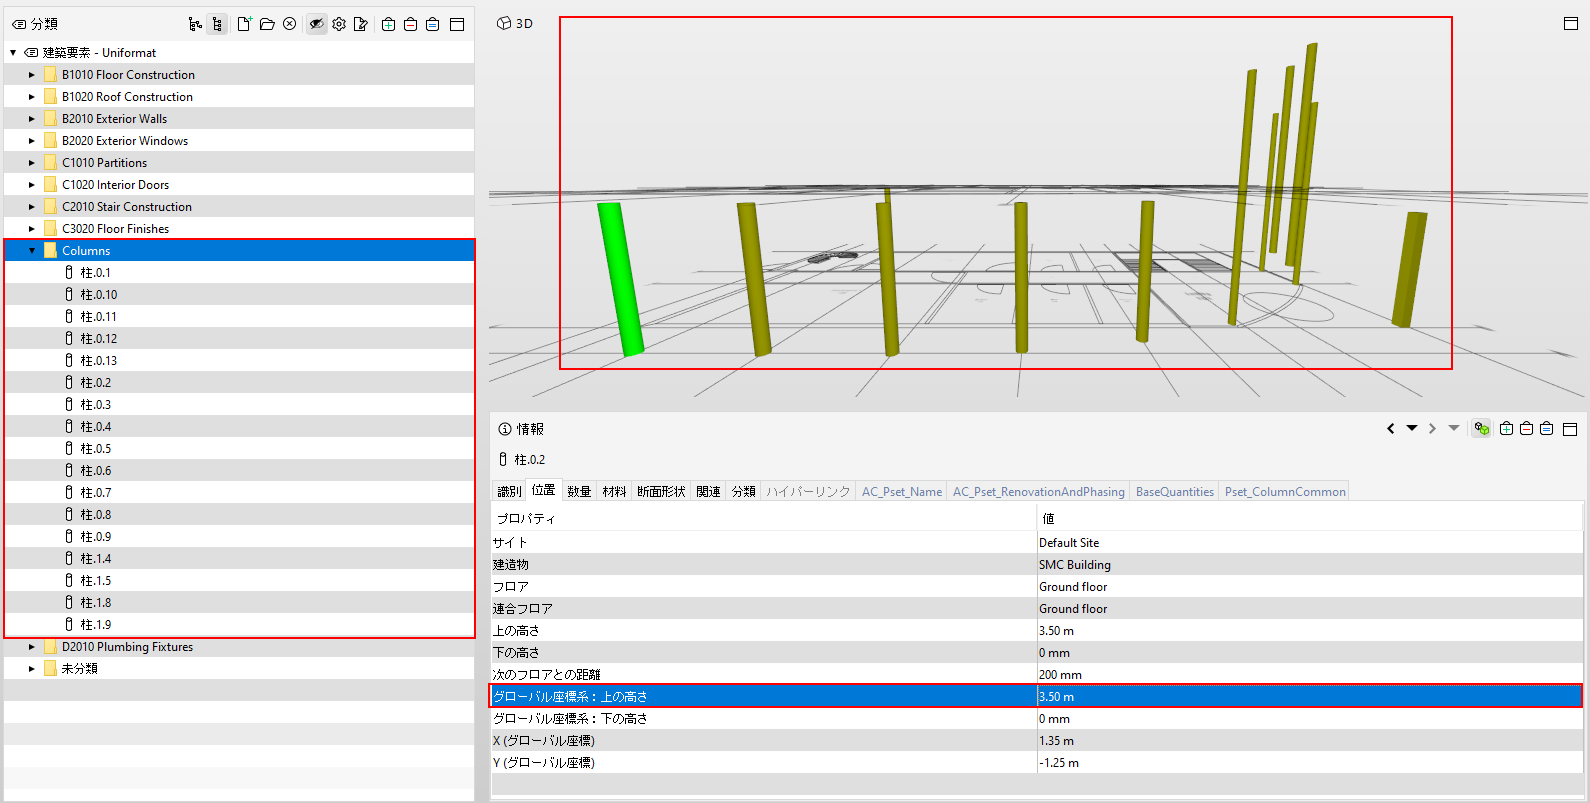Click the プロパティ column header
The height and width of the screenshot is (803, 1590).
764,519
